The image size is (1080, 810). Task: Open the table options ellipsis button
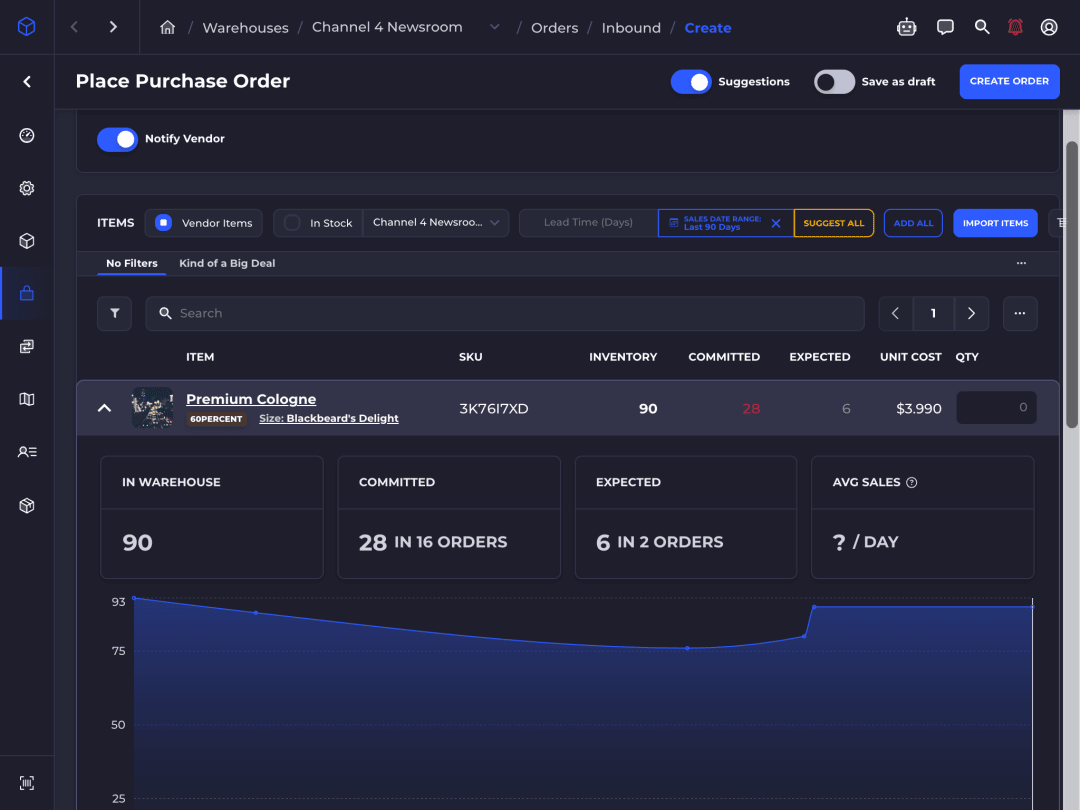click(1020, 313)
